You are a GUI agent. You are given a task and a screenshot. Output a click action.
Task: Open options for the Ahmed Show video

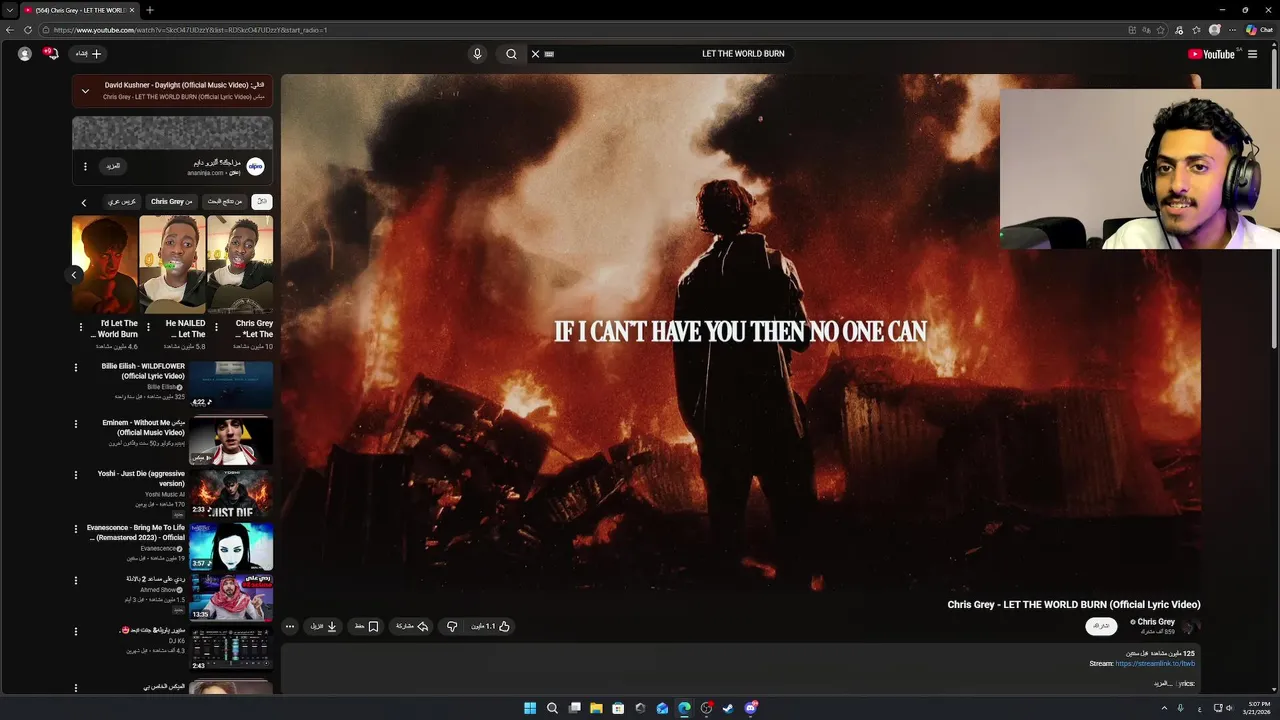pyautogui.click(x=76, y=580)
